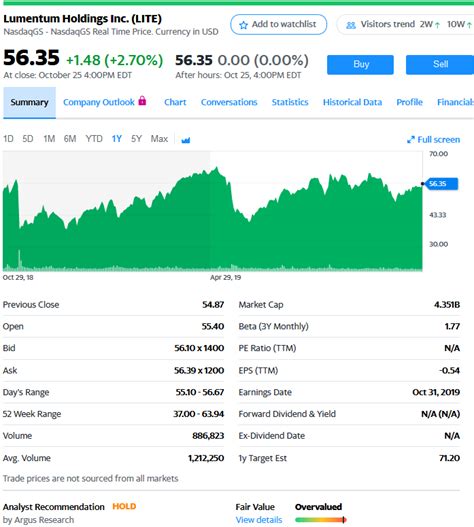Click the Apr 29, 19 axis date

[x=226, y=278]
